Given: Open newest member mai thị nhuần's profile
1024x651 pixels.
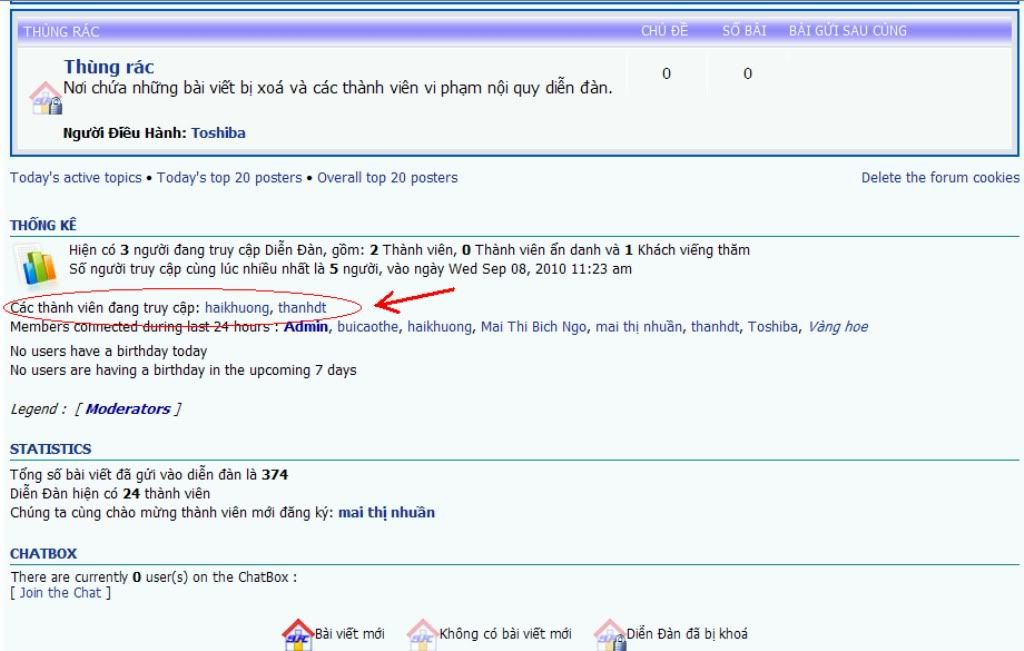Looking at the screenshot, I should [386, 513].
